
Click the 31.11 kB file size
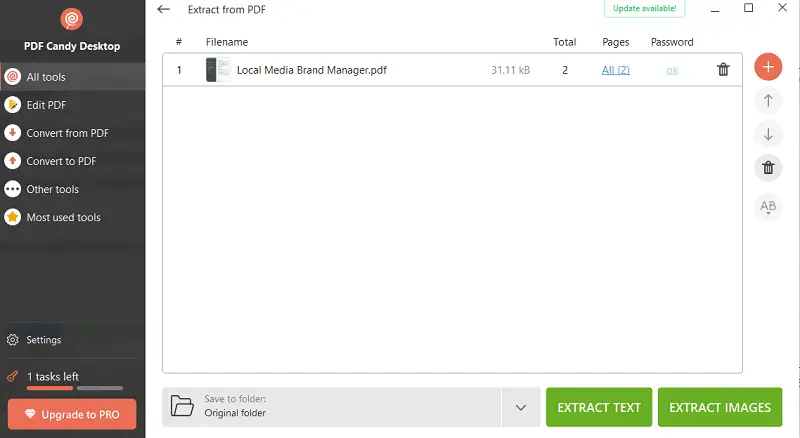(x=511, y=70)
